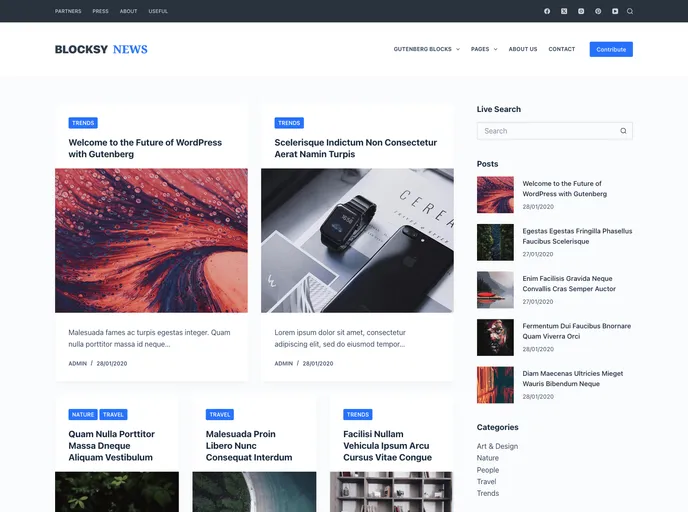The height and width of the screenshot is (512, 688).
Task: Open the Partners top menu item
Action: (x=68, y=11)
